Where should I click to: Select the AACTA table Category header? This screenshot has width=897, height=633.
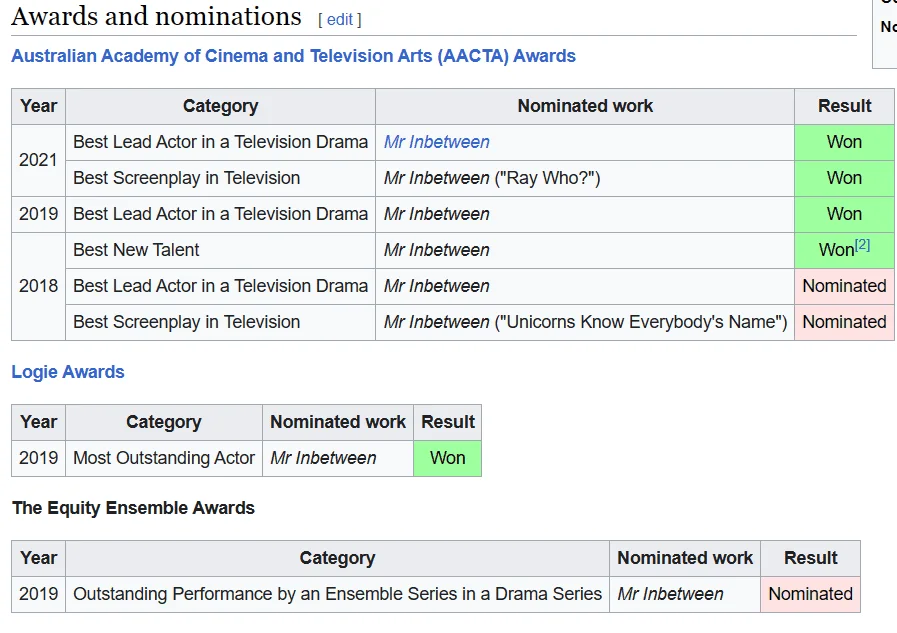click(x=220, y=106)
